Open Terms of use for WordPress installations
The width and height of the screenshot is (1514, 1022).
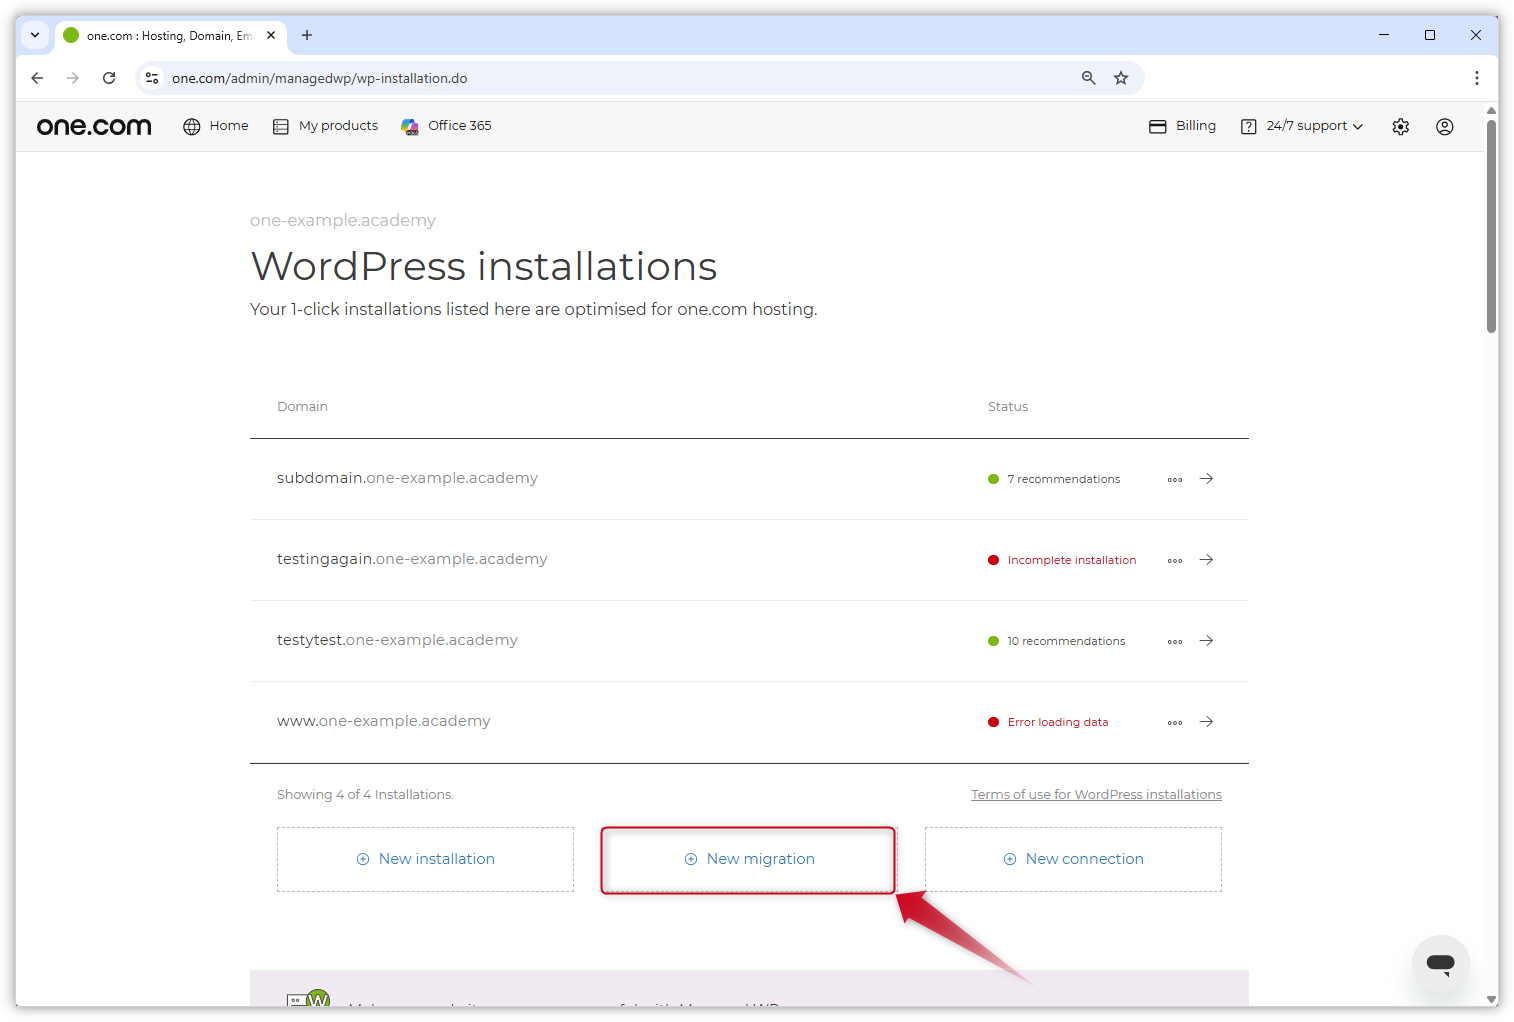pos(1096,795)
